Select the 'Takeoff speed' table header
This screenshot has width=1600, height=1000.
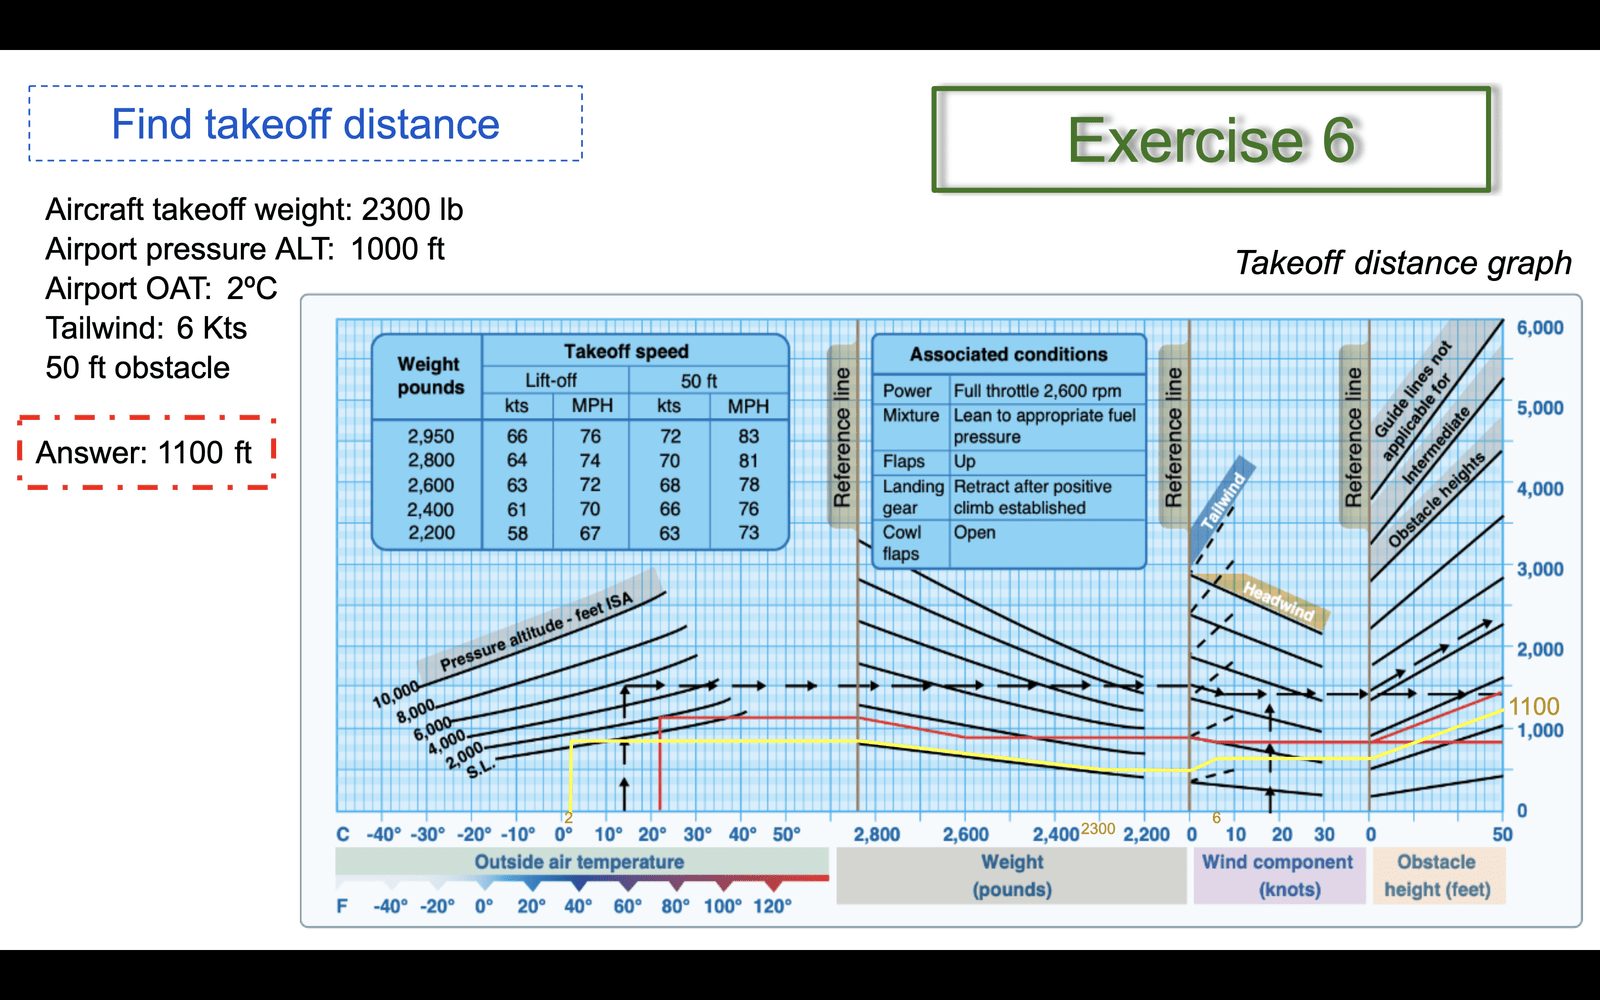(x=626, y=351)
